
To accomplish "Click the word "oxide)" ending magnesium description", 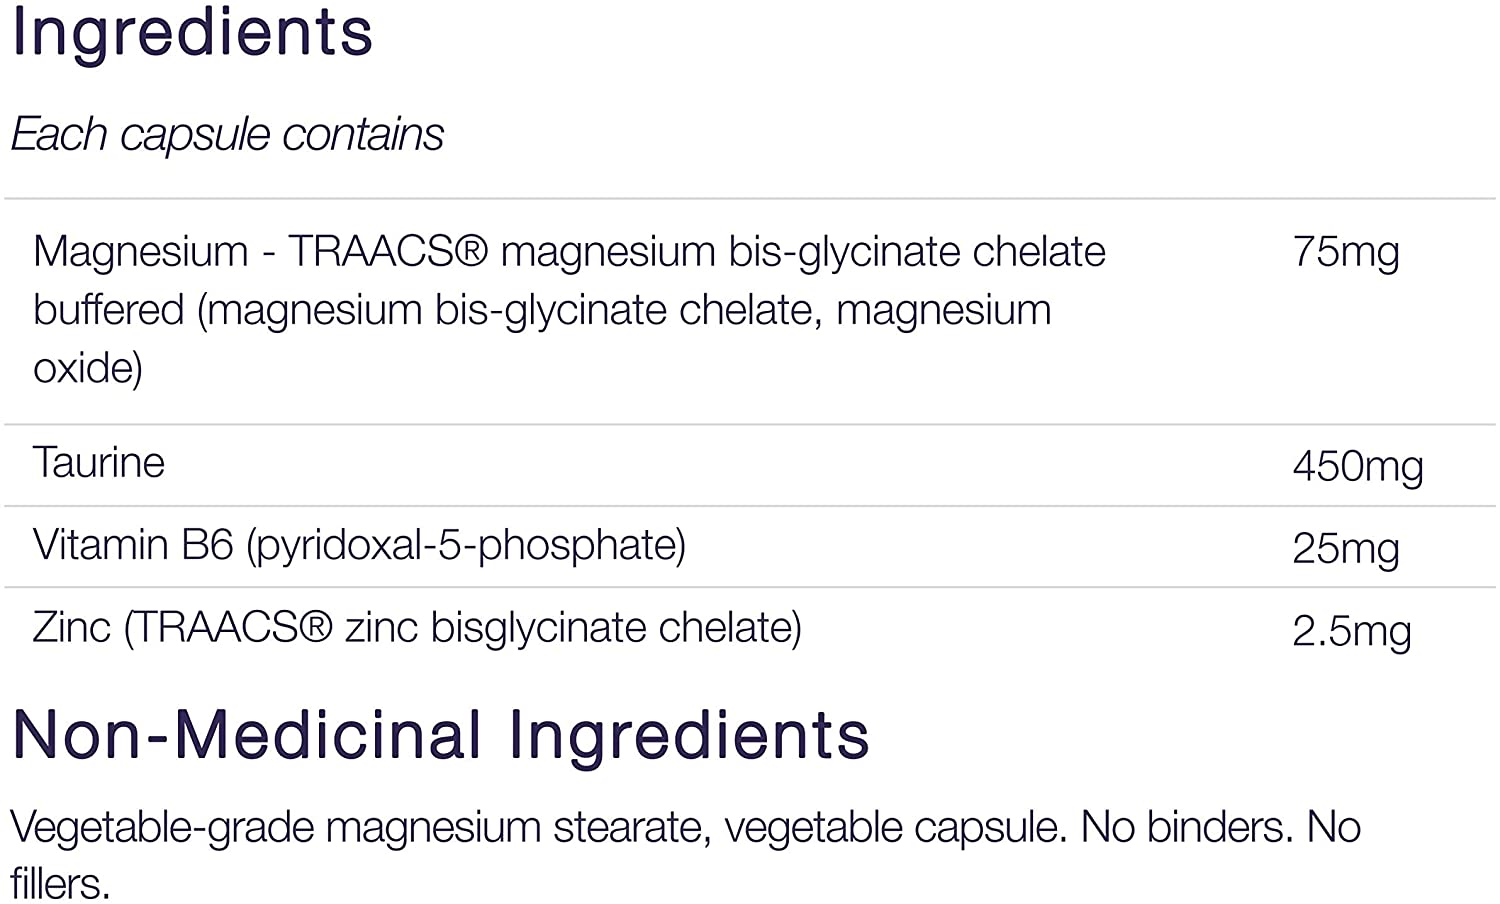I will 88,368.
